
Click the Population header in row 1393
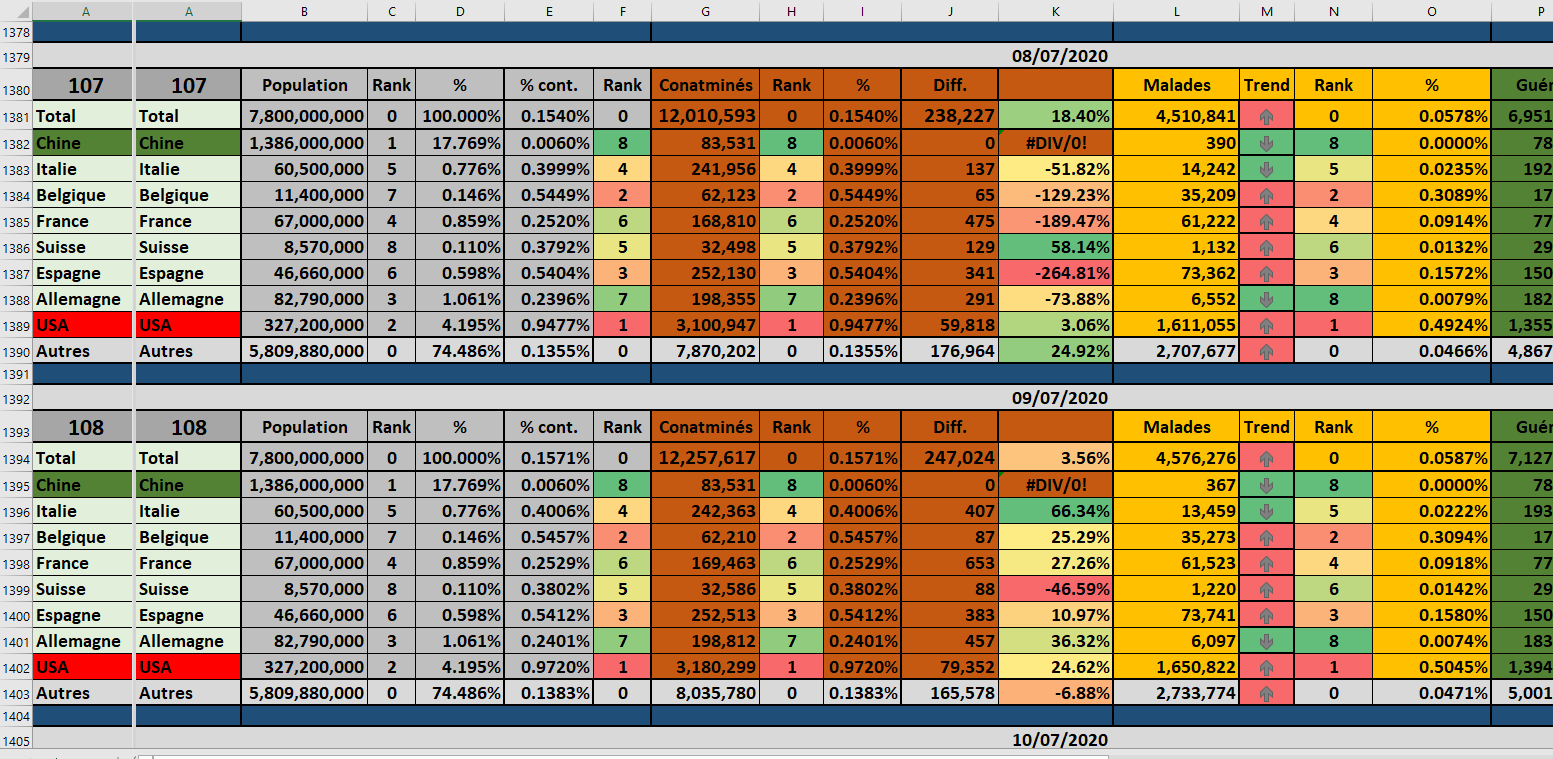304,427
